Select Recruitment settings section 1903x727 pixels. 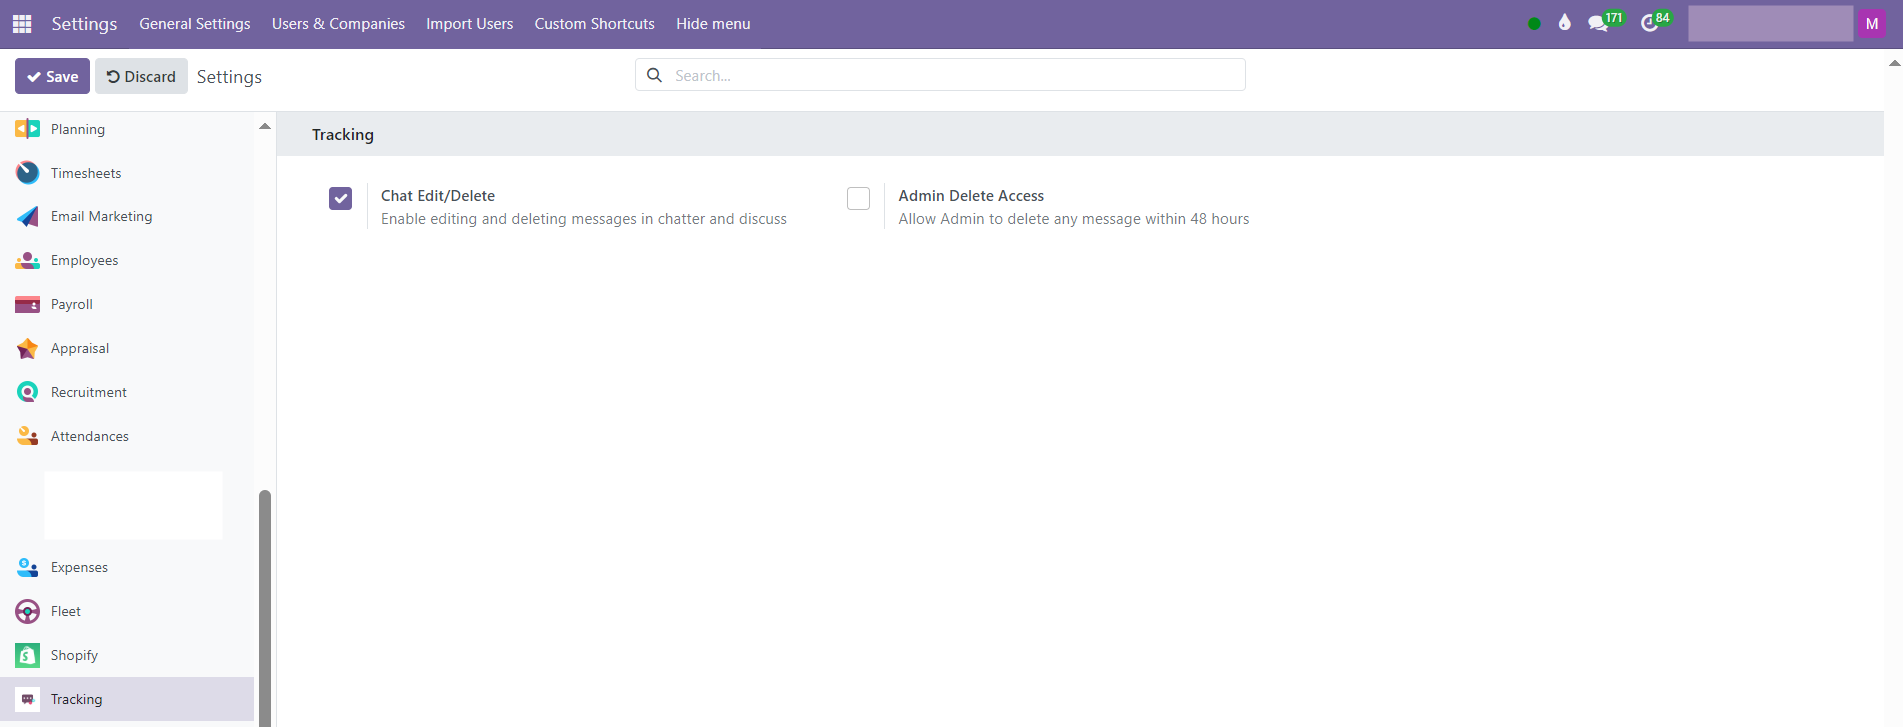[x=127, y=392]
